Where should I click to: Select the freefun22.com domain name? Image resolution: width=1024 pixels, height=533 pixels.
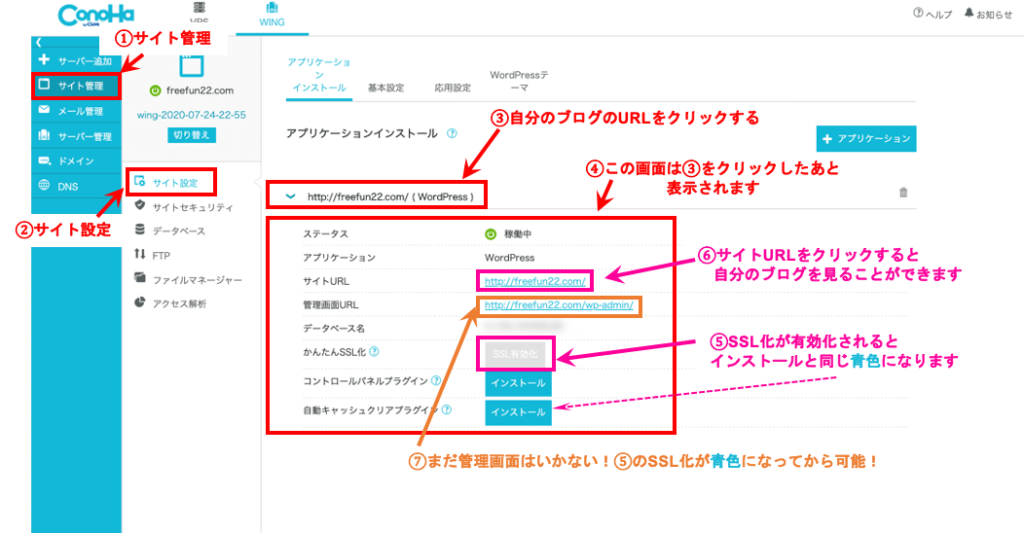coord(200,90)
